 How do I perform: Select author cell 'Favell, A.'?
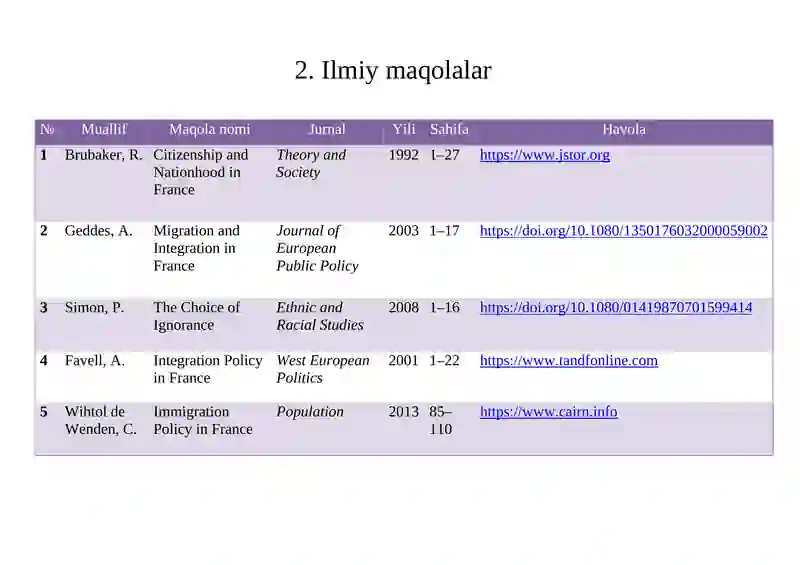click(95, 361)
